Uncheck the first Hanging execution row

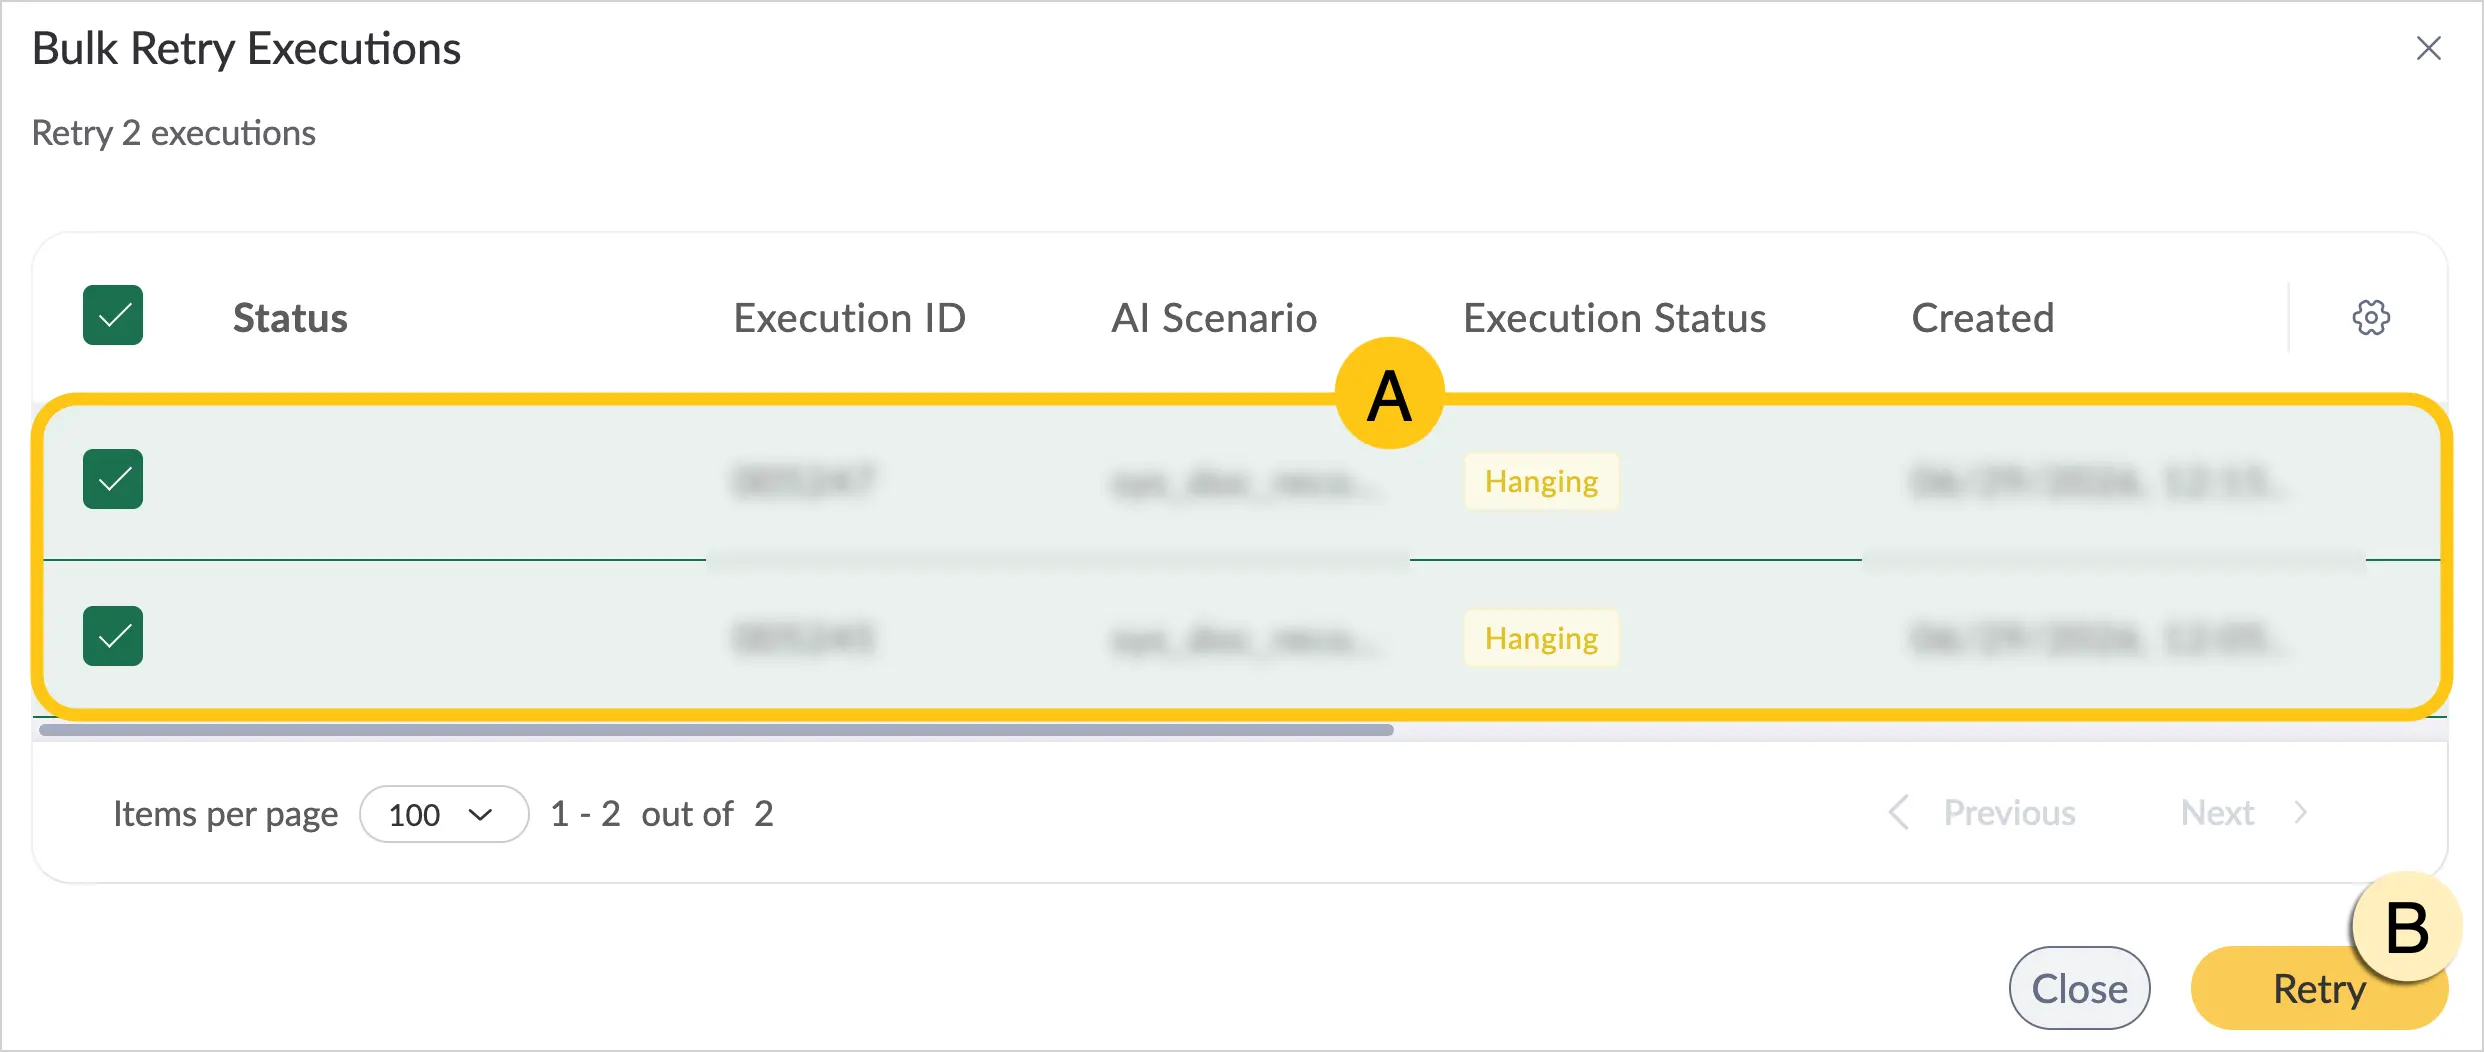coord(113,479)
